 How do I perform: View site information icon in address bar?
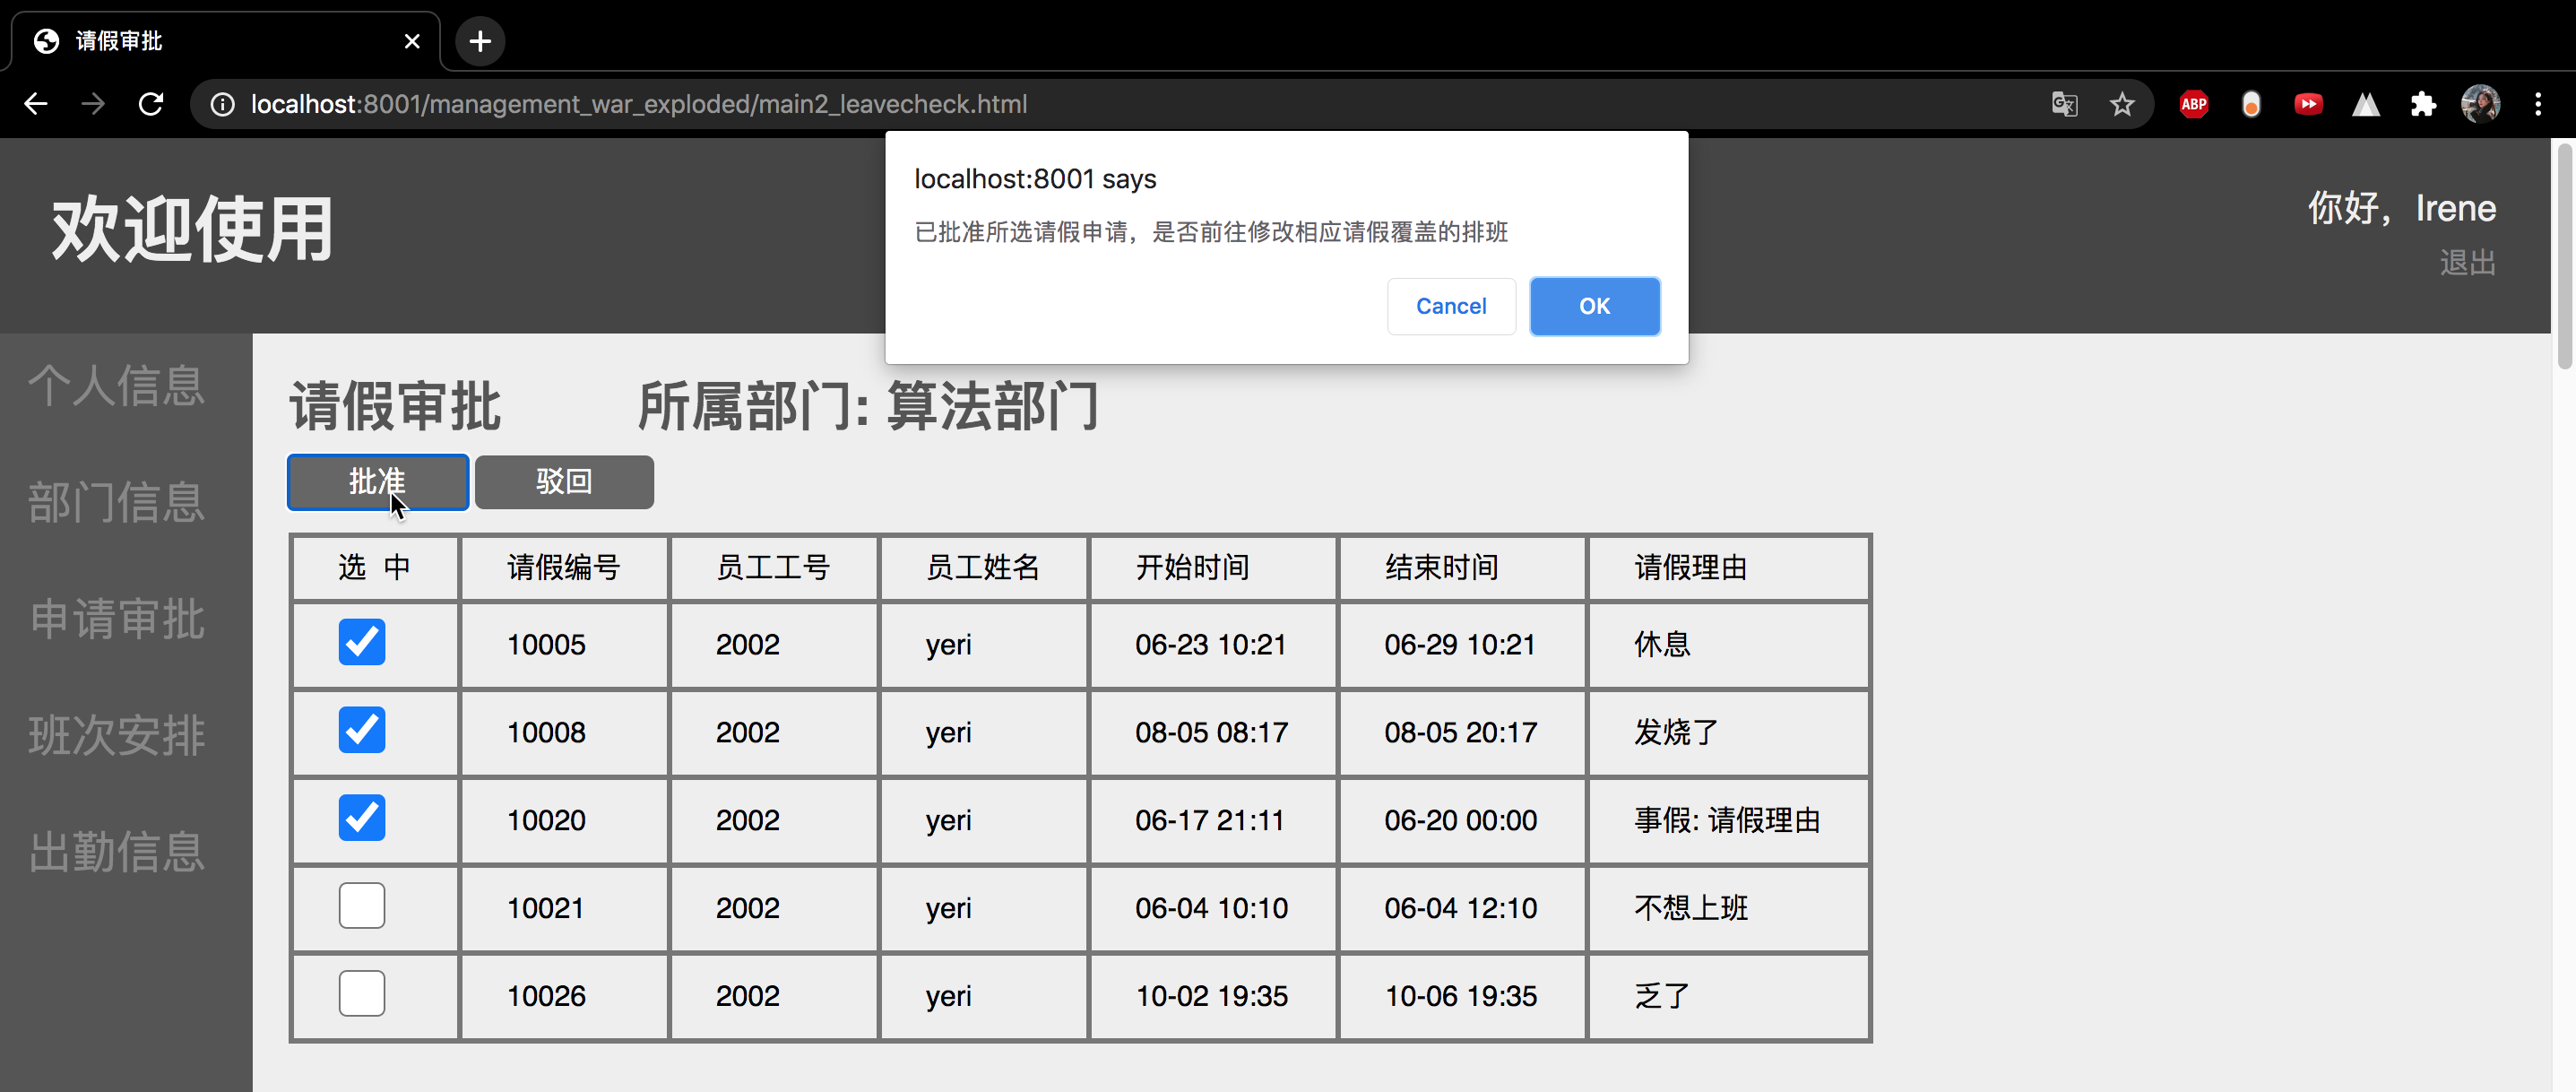(223, 104)
